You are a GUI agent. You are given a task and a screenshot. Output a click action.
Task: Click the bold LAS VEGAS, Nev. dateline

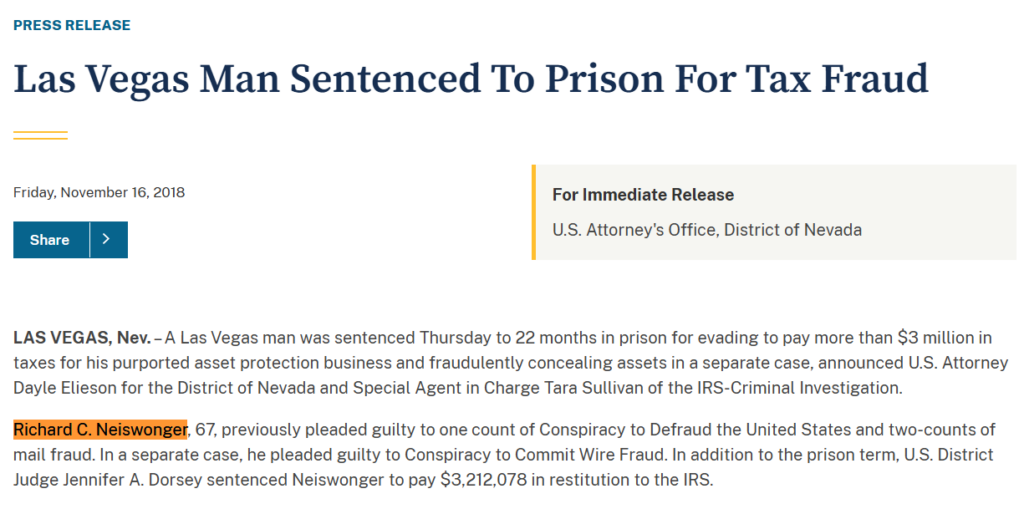click(x=82, y=338)
